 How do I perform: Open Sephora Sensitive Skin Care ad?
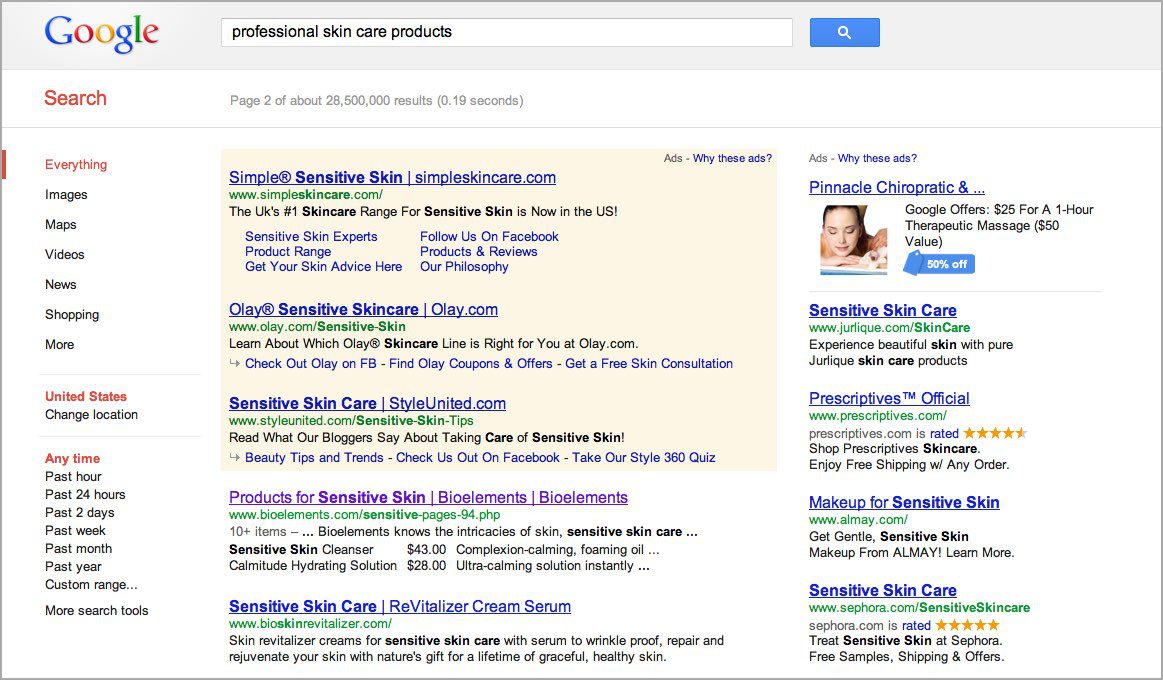[883, 590]
